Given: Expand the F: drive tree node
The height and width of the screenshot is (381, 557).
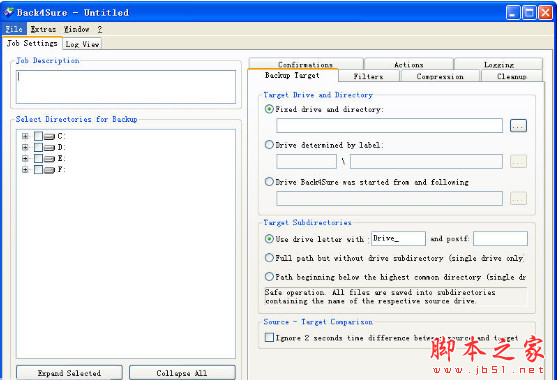Looking at the screenshot, I should click(x=25, y=170).
